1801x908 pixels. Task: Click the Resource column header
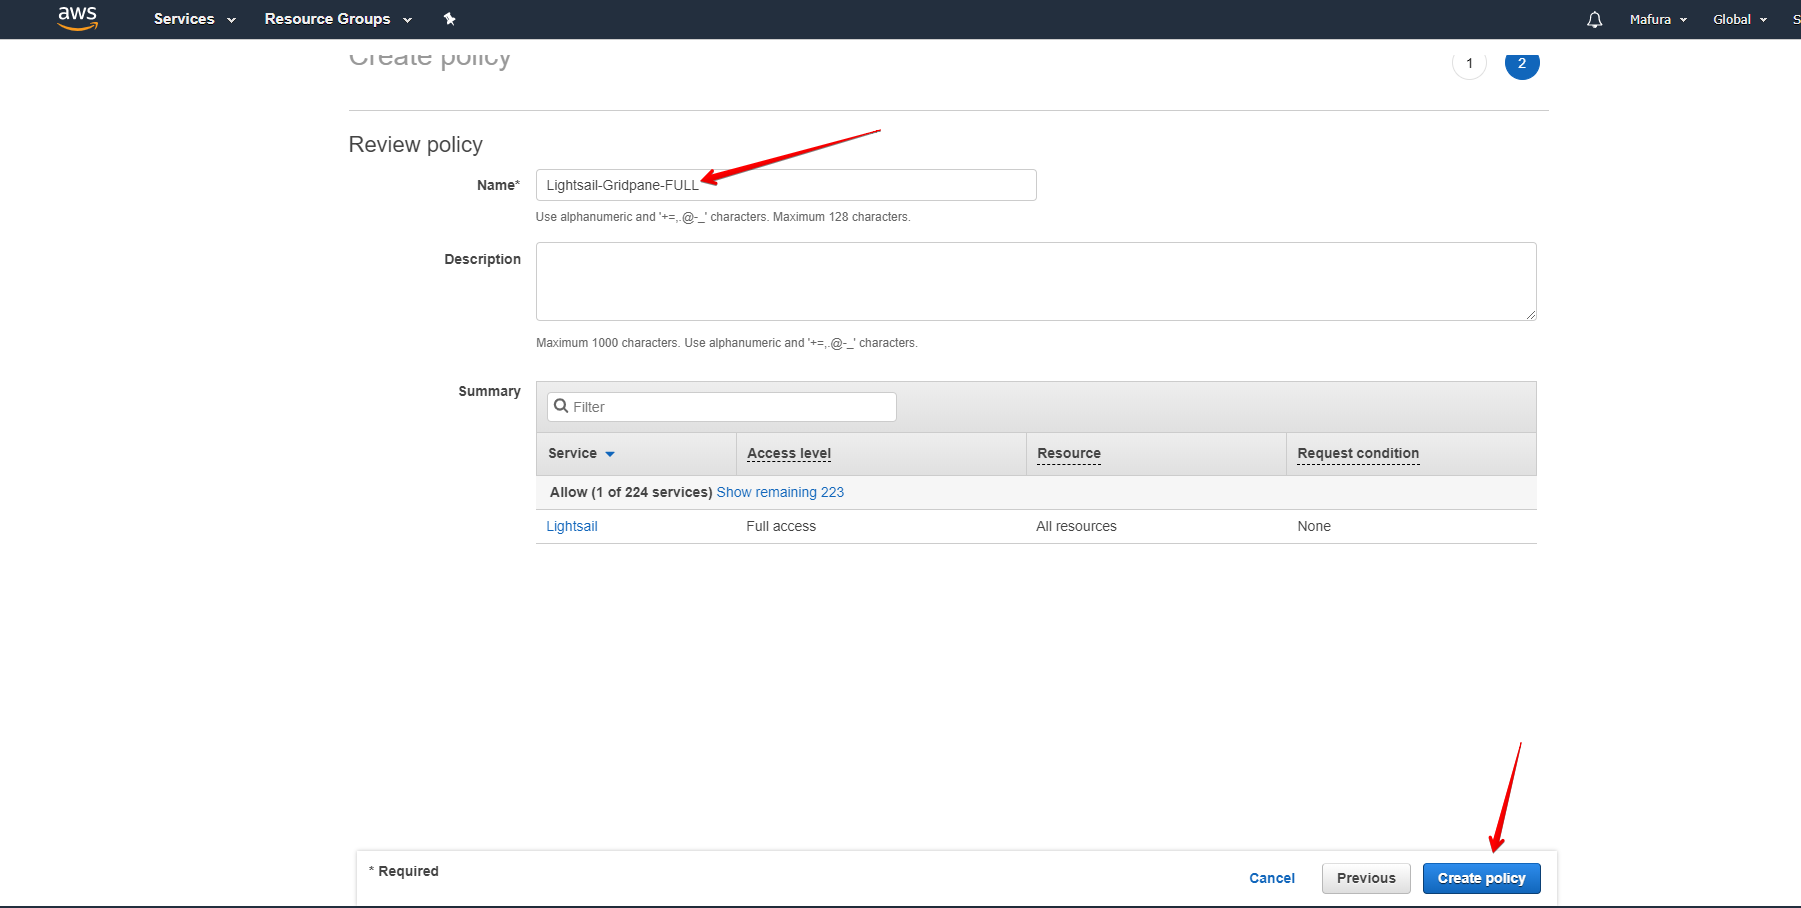coord(1069,453)
